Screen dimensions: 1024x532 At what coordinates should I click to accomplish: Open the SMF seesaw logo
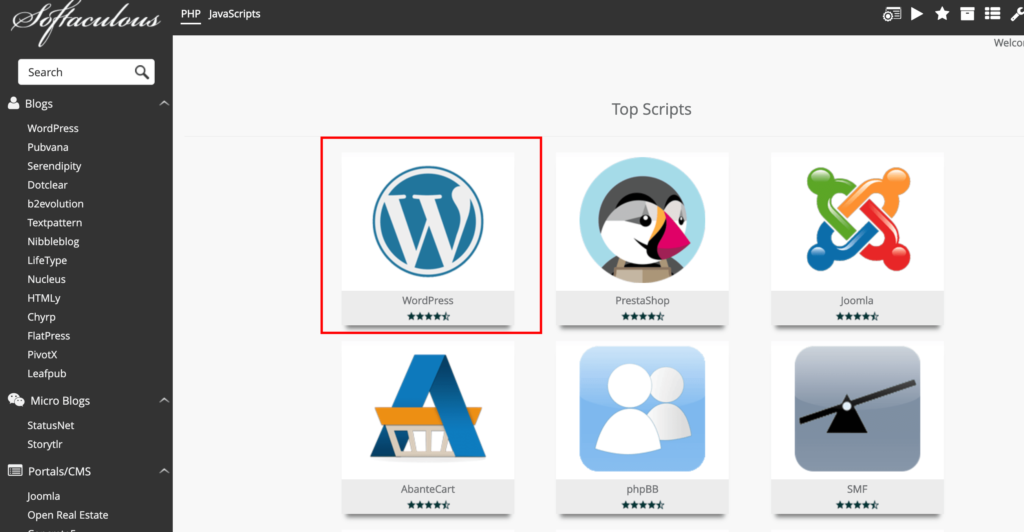pyautogui.click(x=857, y=409)
